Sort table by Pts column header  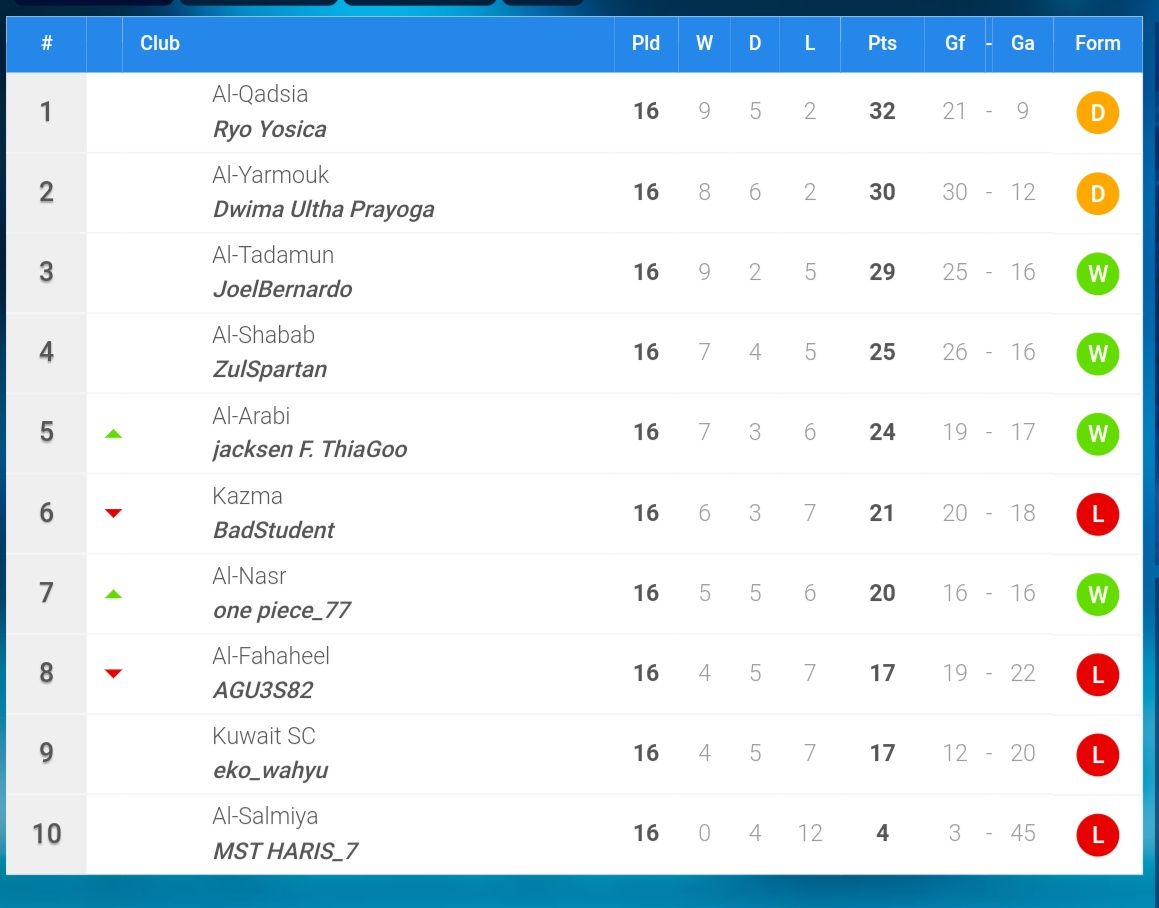[882, 44]
